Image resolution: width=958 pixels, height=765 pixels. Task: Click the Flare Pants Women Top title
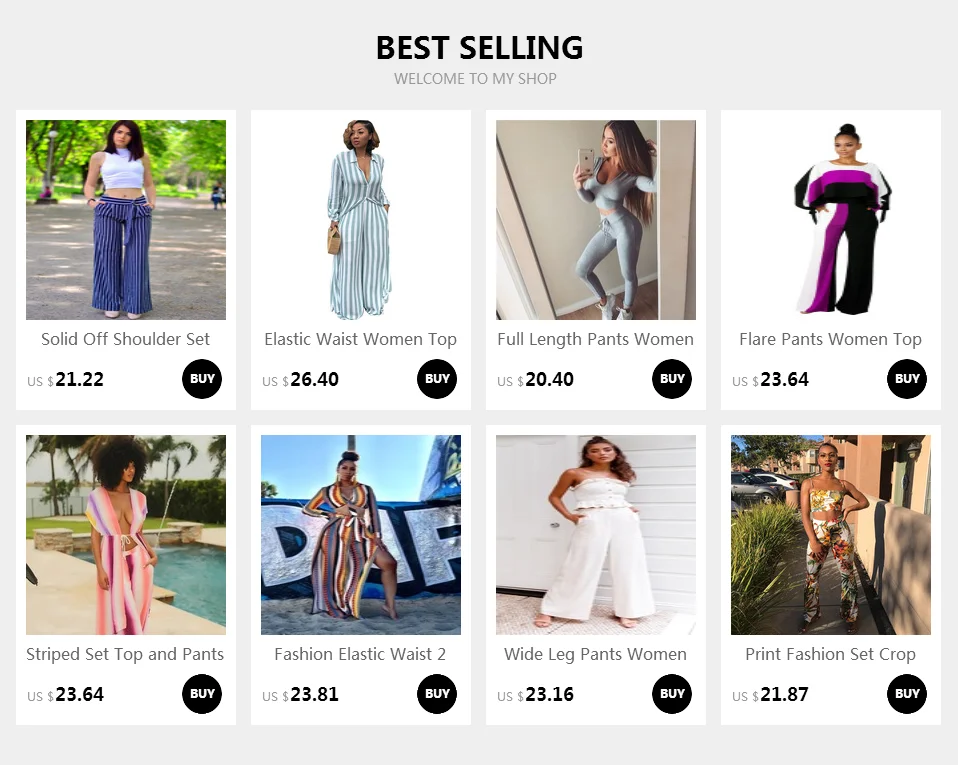[x=831, y=339]
